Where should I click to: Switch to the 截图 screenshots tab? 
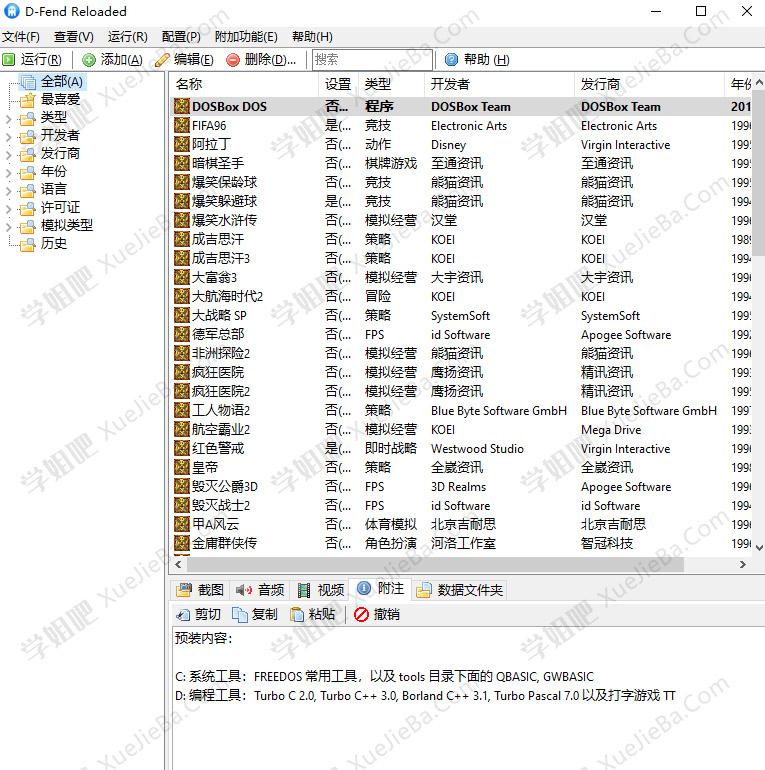tap(200, 590)
